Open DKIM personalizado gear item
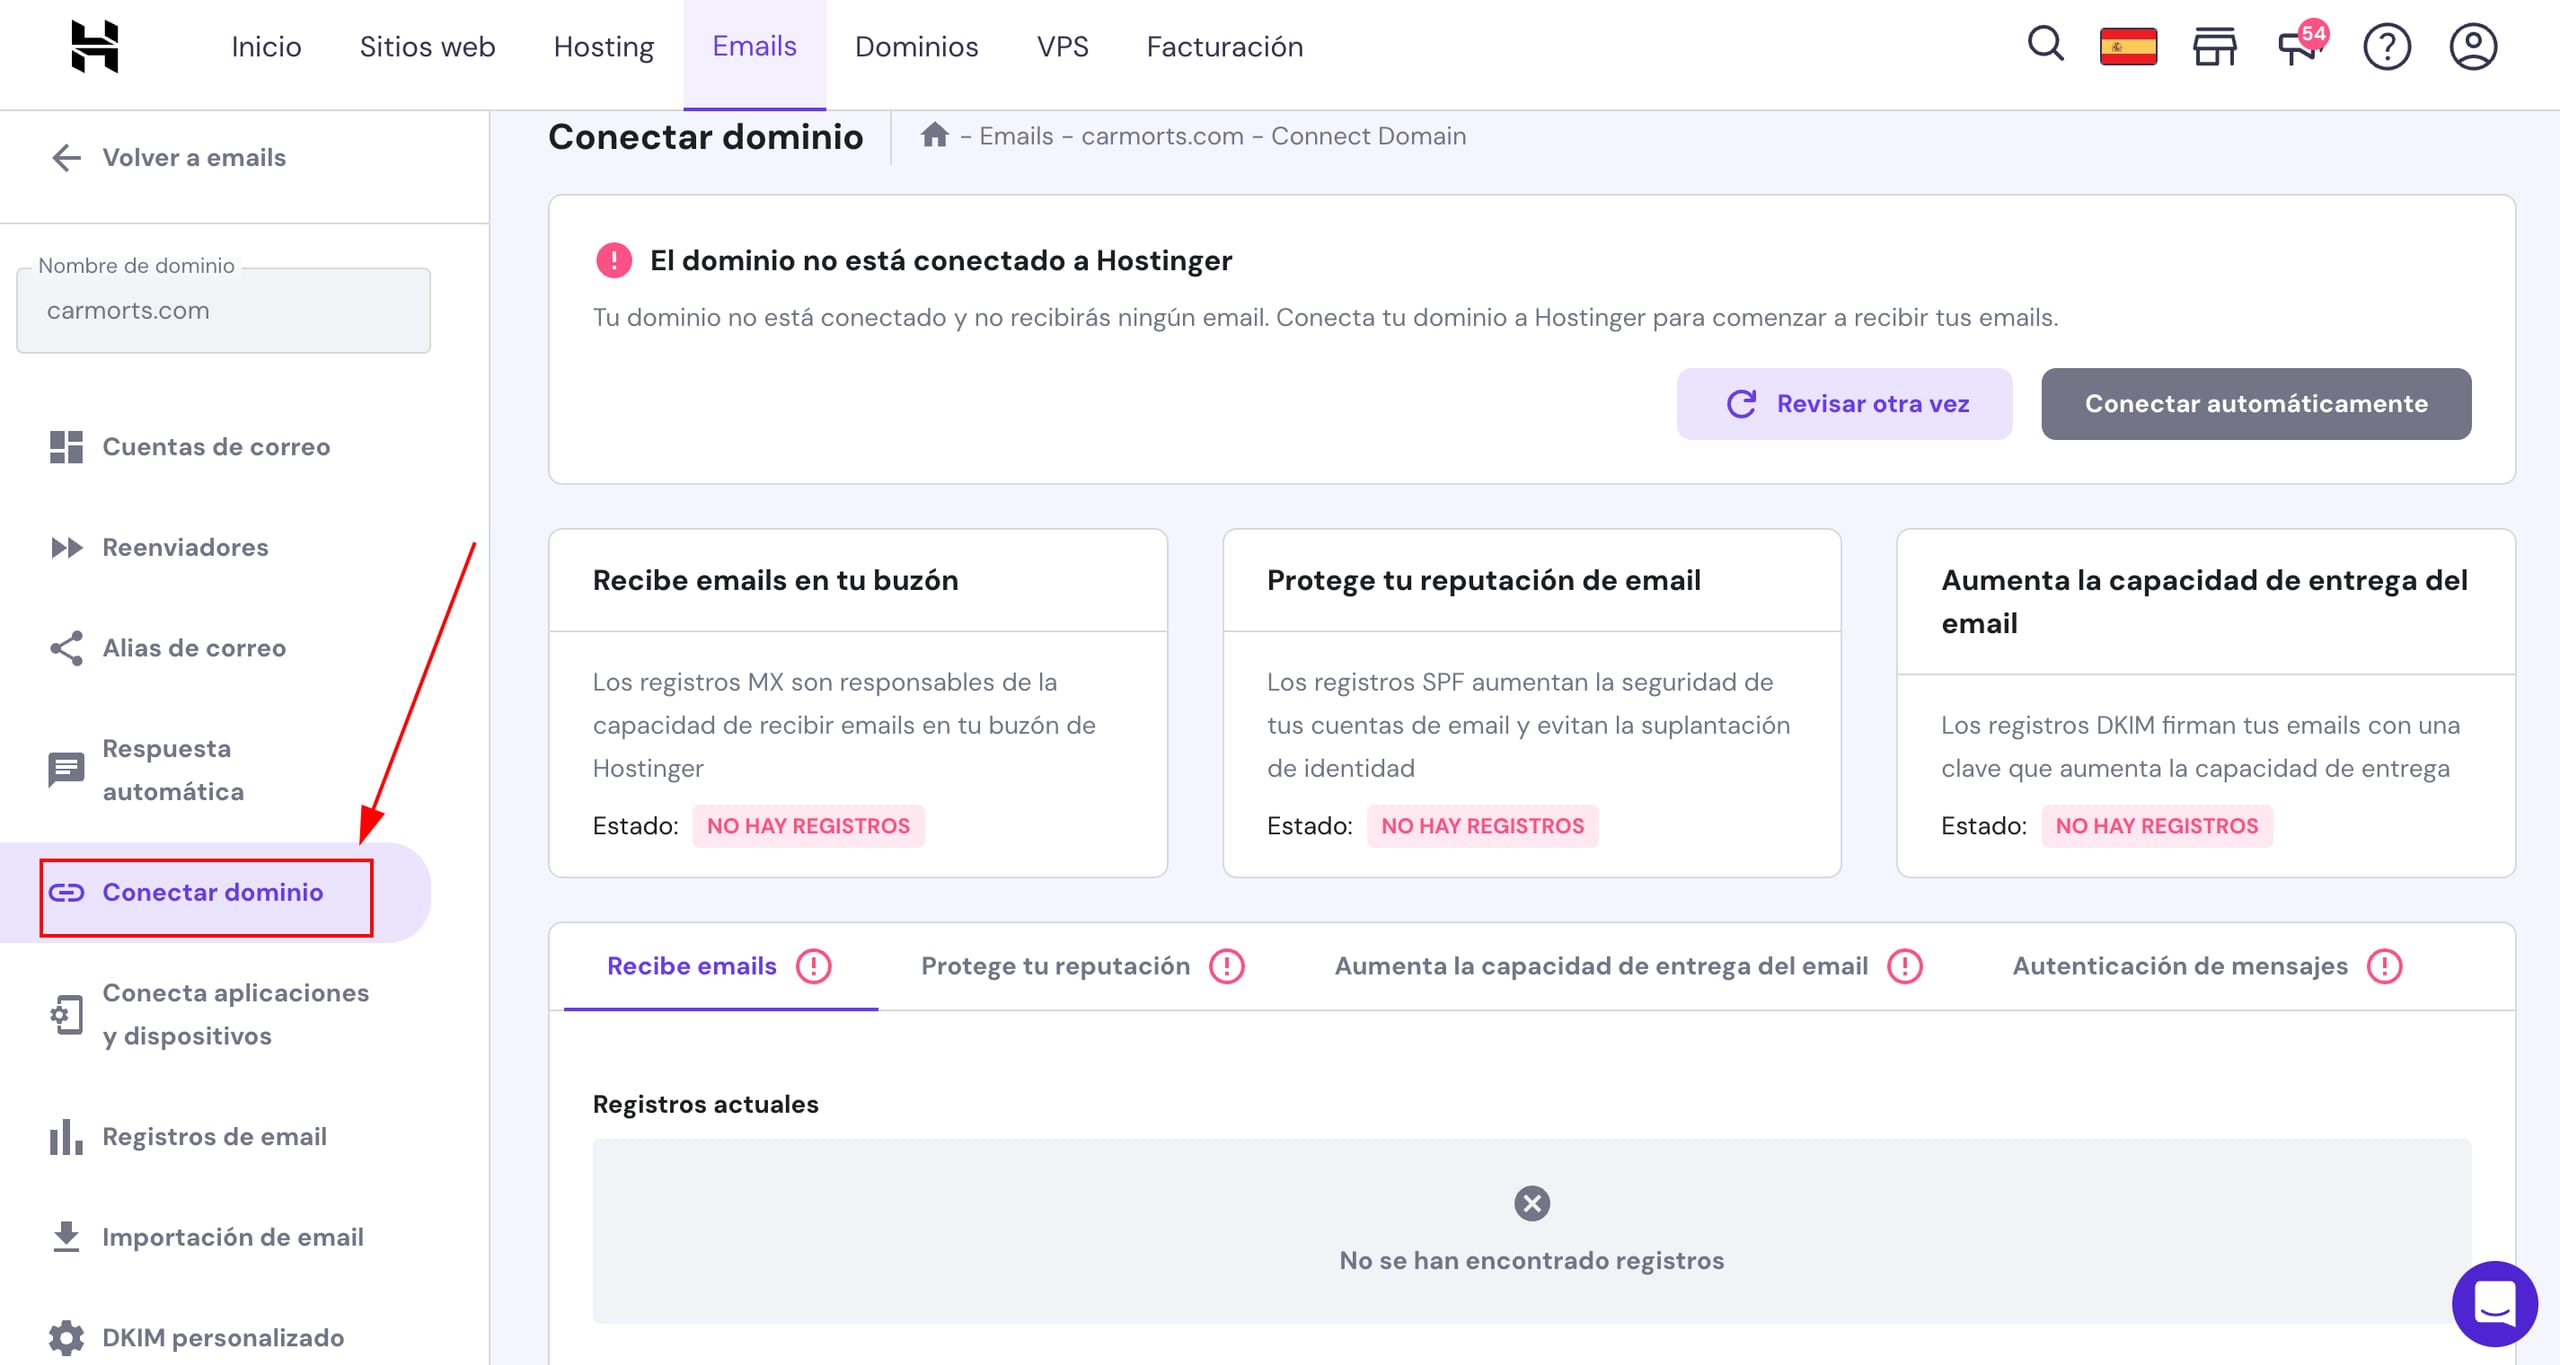The width and height of the screenshot is (2560, 1365). click(222, 1337)
